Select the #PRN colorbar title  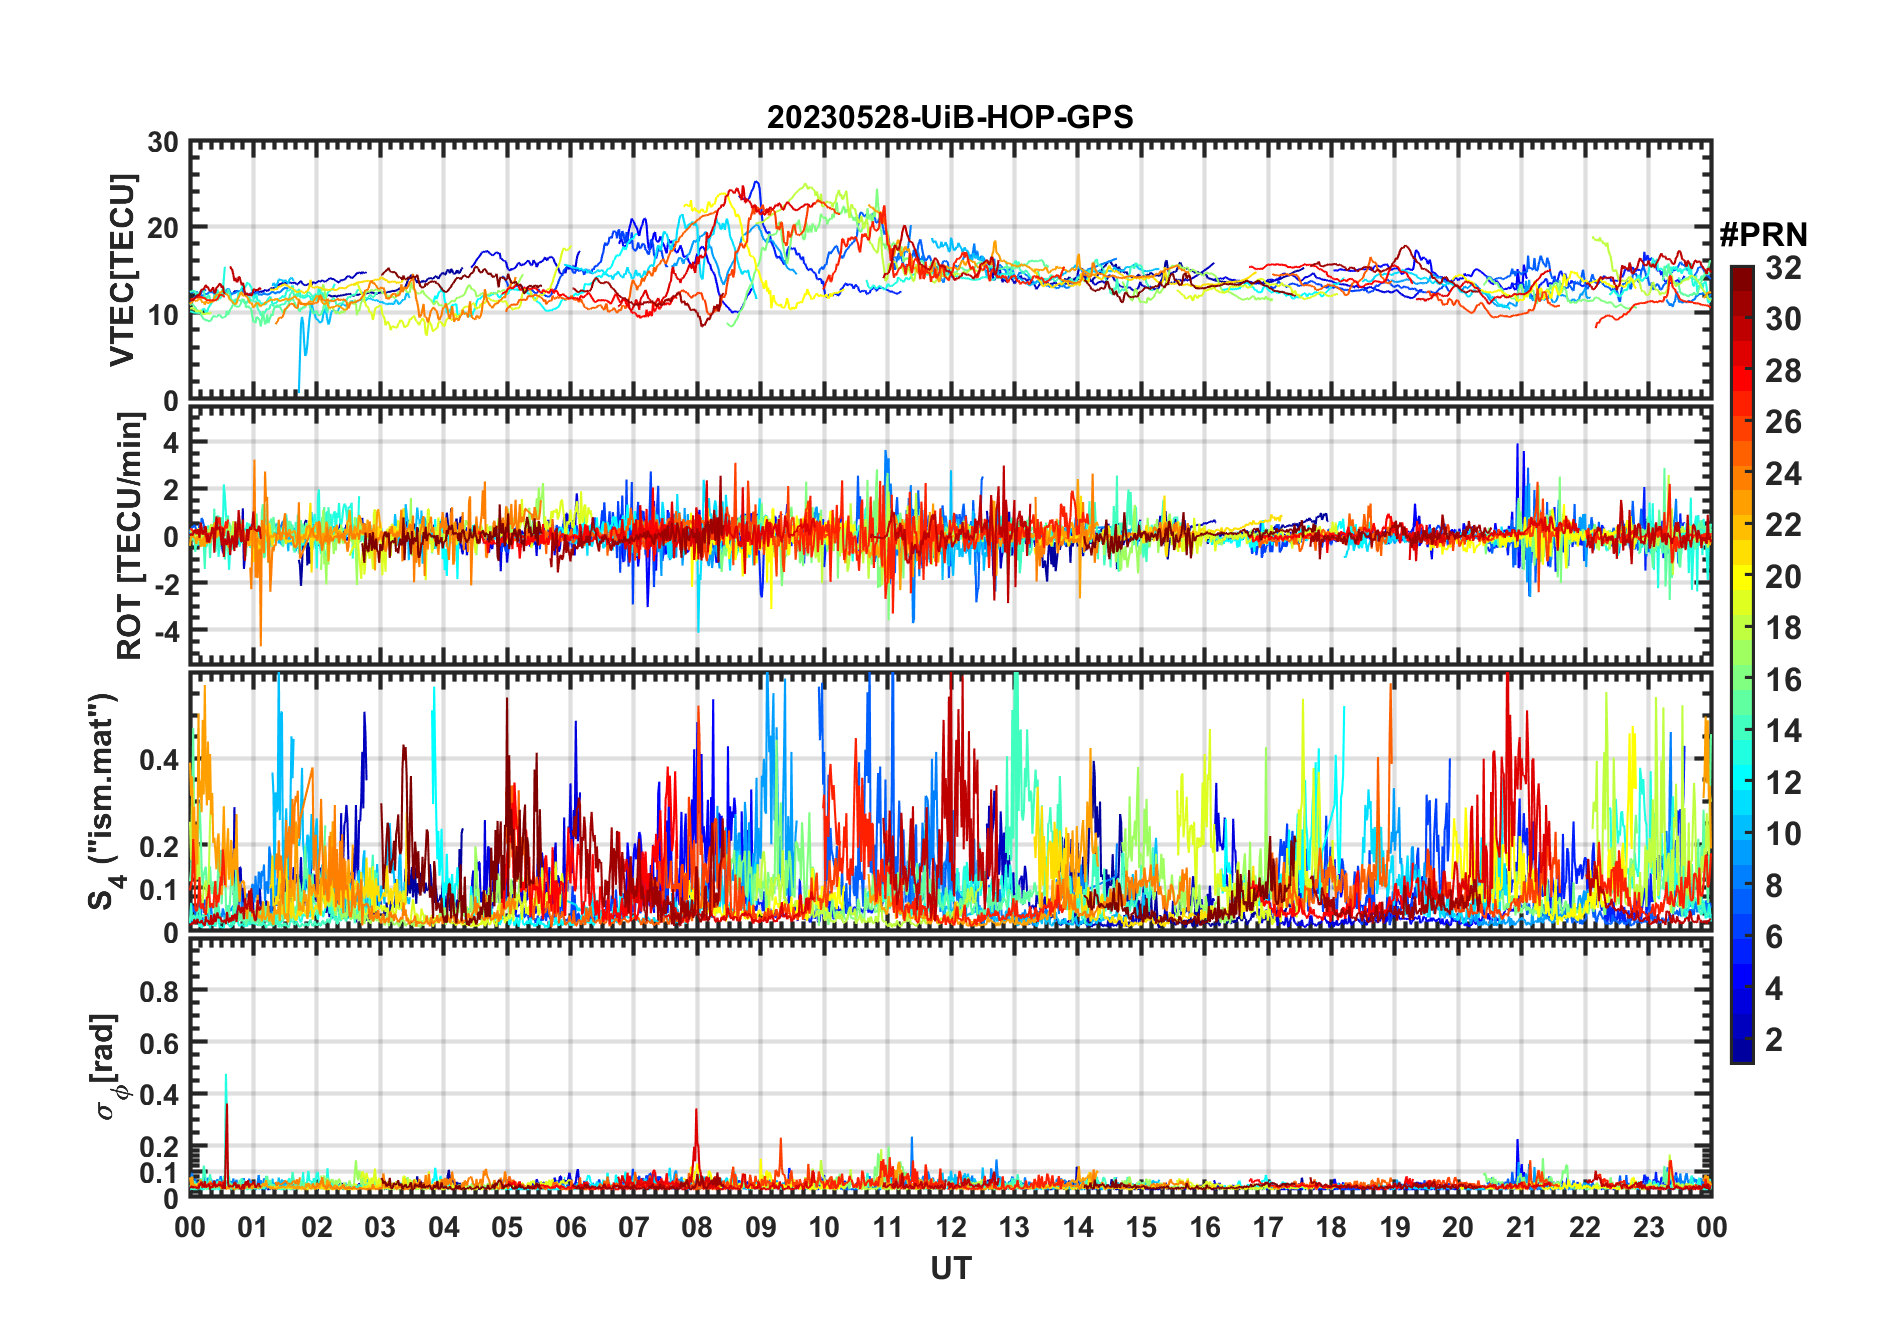(x=1763, y=235)
